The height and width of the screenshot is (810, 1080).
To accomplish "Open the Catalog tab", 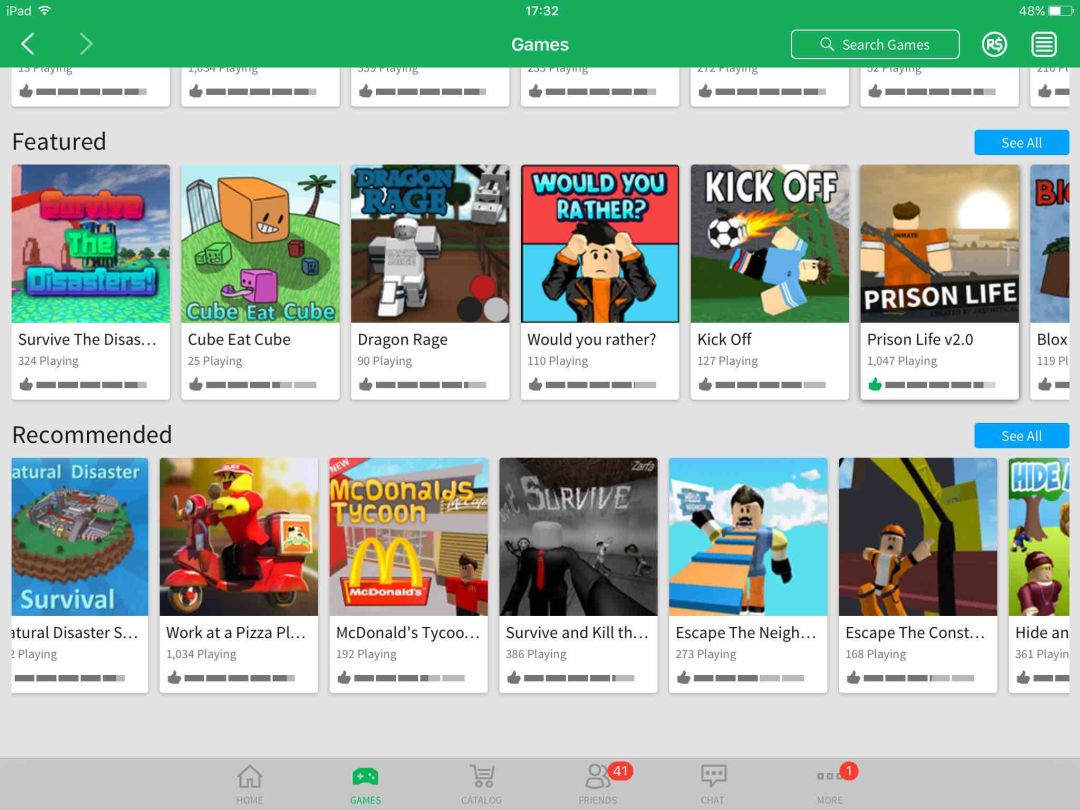I will coord(481,785).
